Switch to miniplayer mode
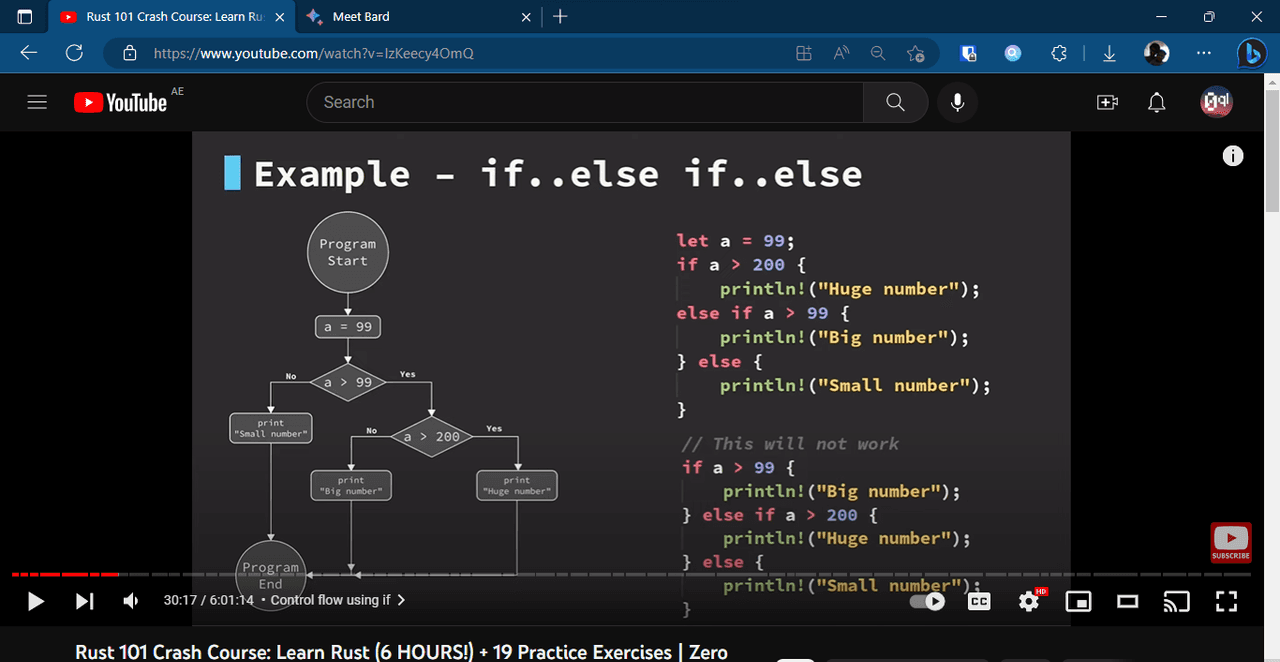Screen dimensions: 1280x662 coord(1078,601)
